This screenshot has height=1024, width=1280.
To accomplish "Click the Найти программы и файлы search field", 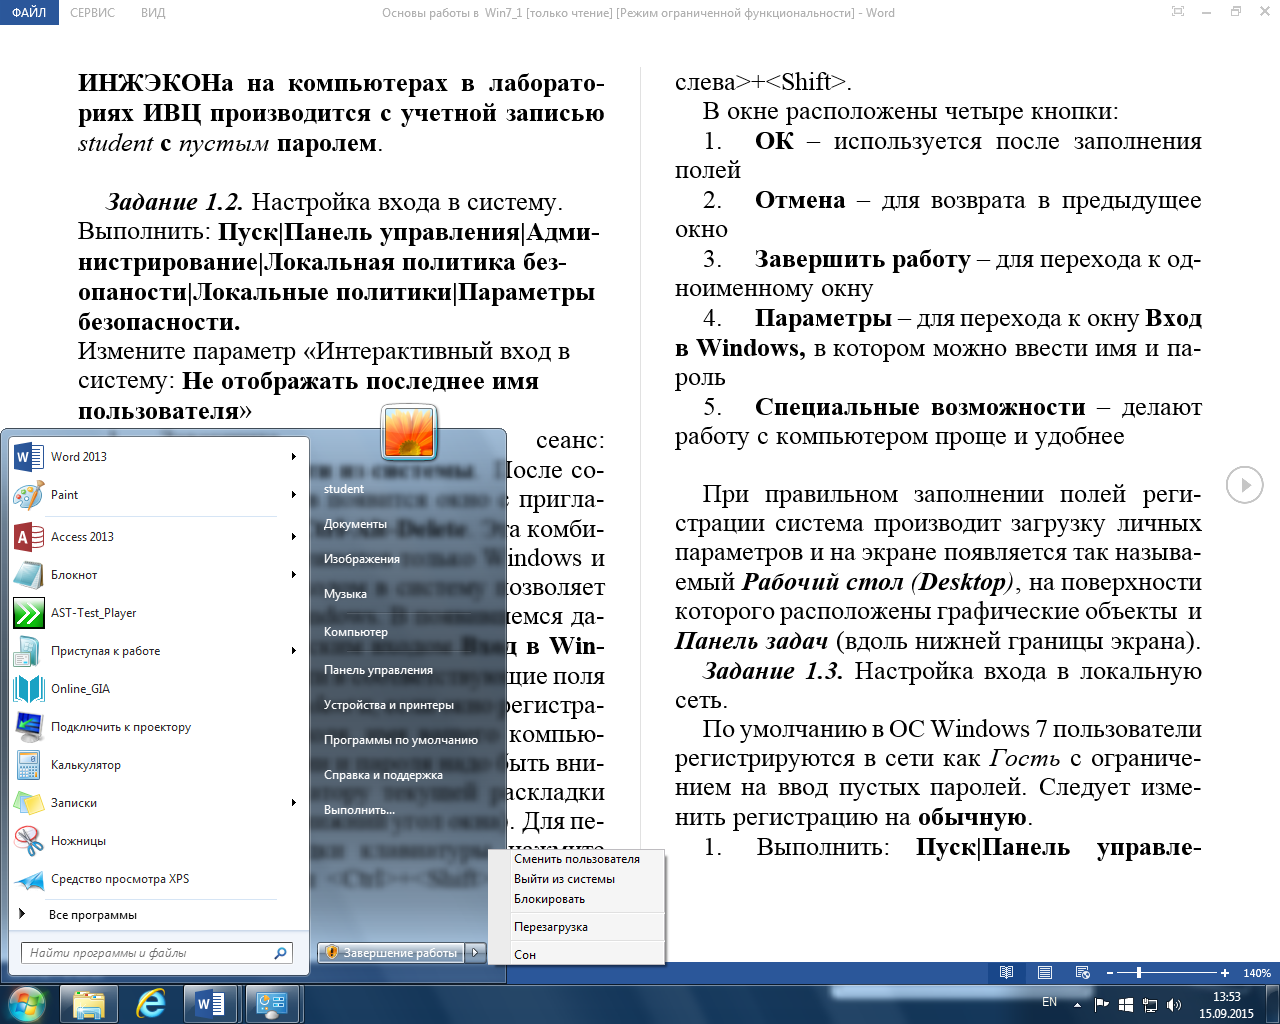I will [157, 953].
